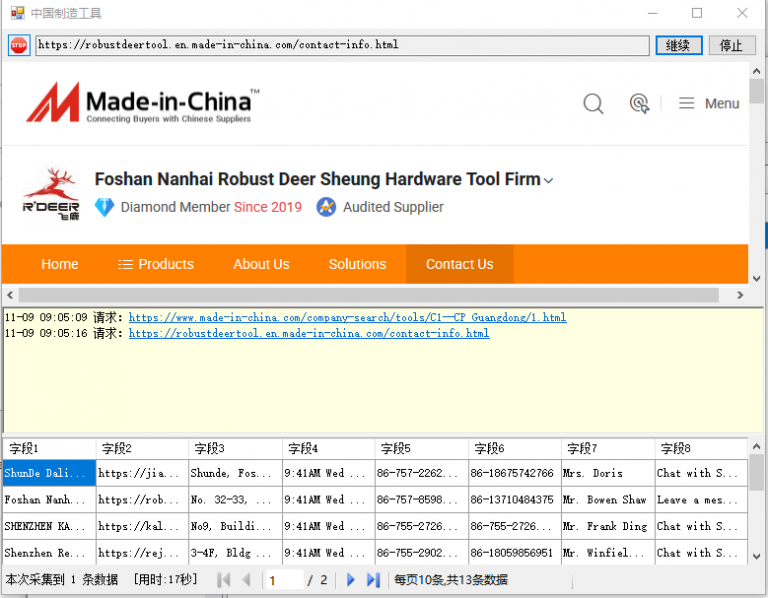Select the 'https://rob...' cell
The width and height of the screenshot is (768, 598).
[142, 500]
